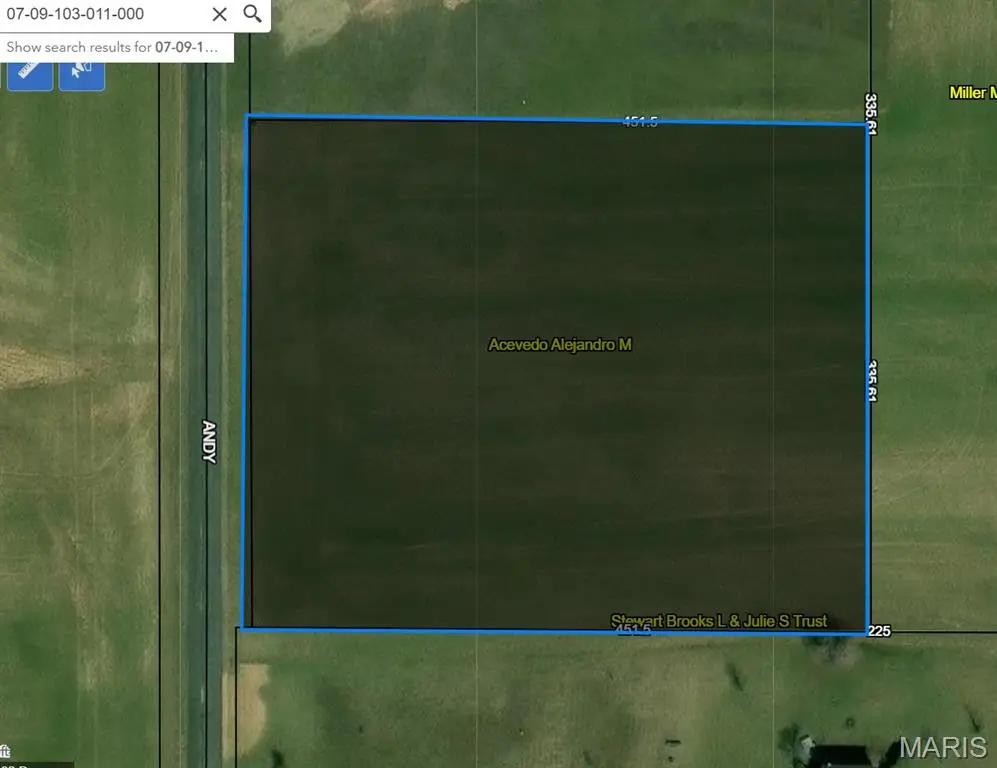Click the map scale bar
997x768 pixels.
[35, 764]
